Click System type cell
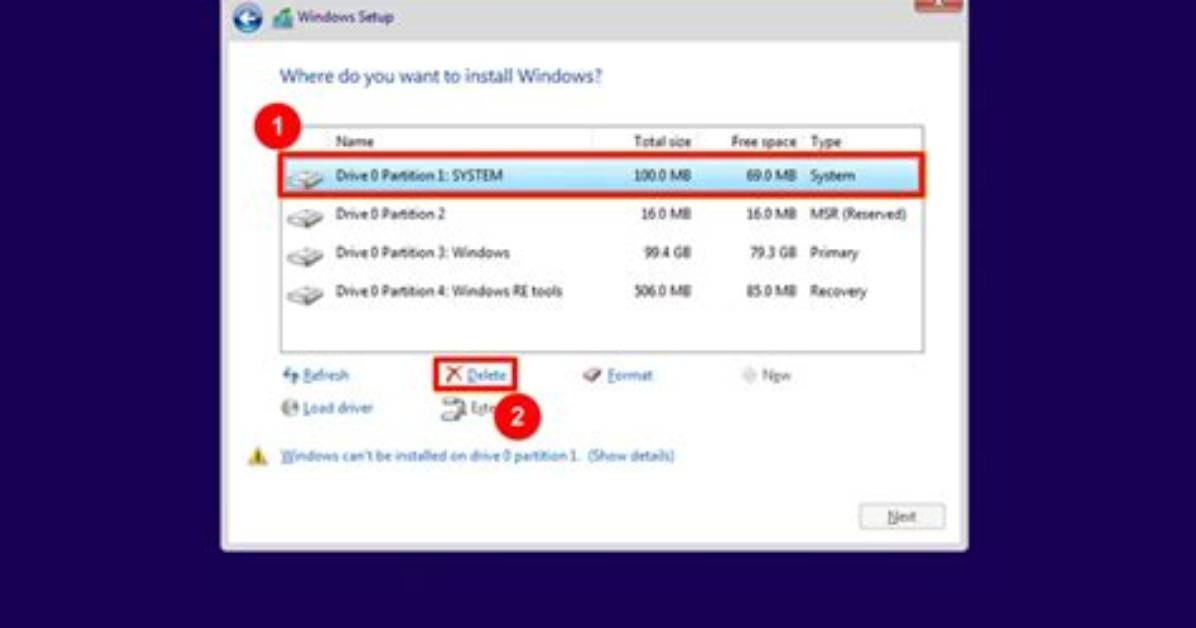 tap(832, 176)
